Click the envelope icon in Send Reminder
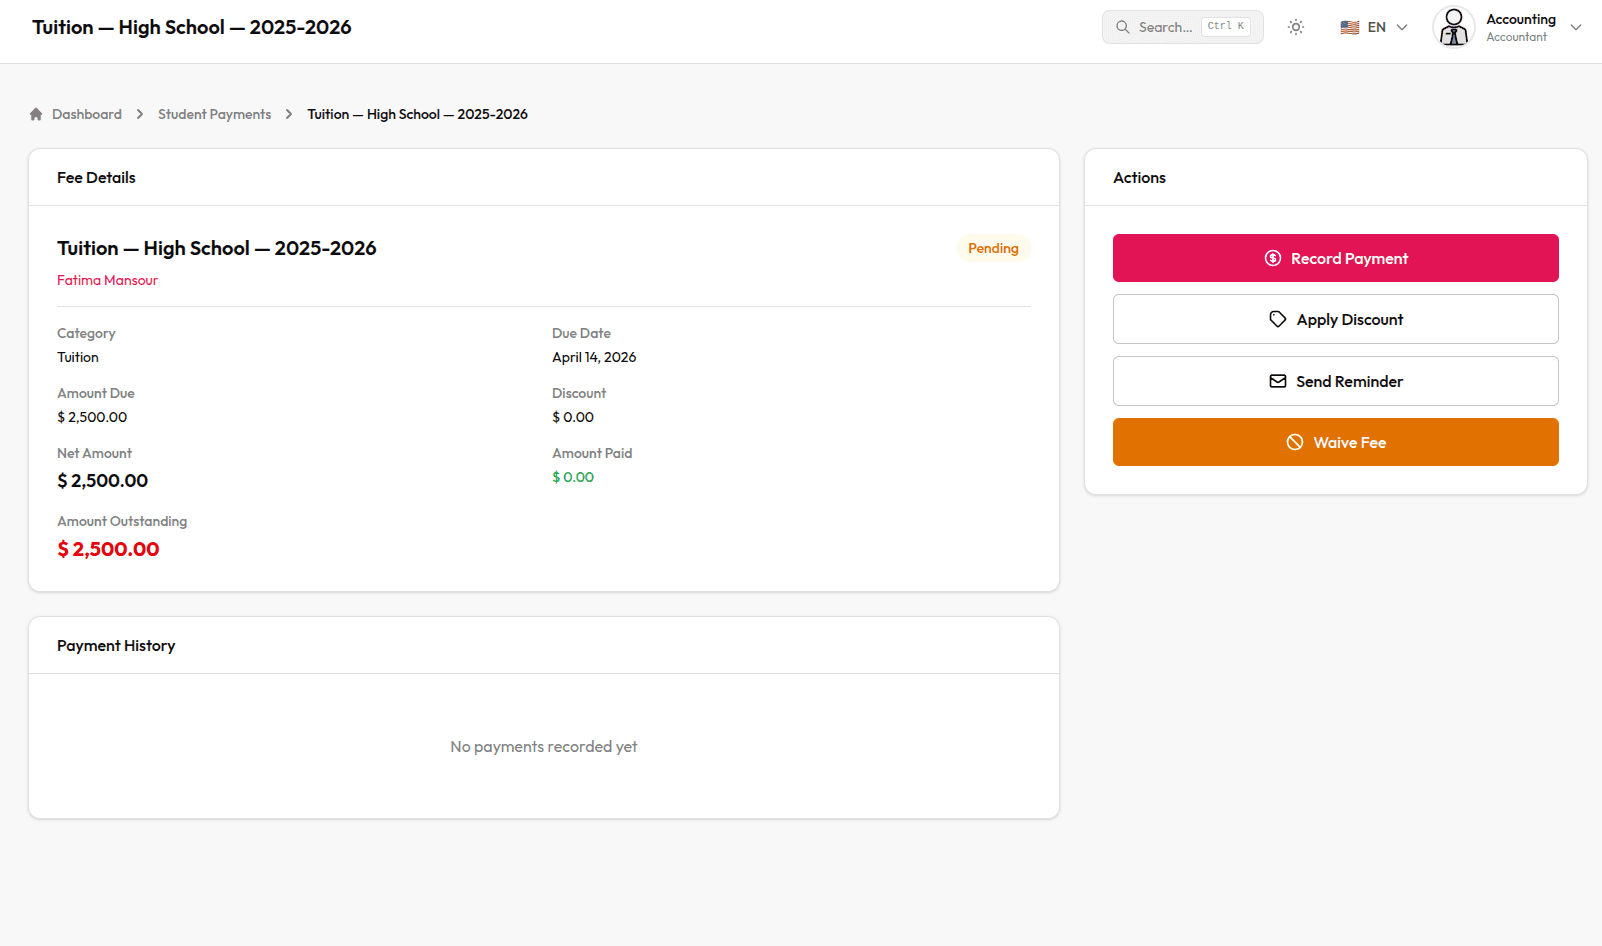Screen dimensions: 1602x946 [1278, 381]
